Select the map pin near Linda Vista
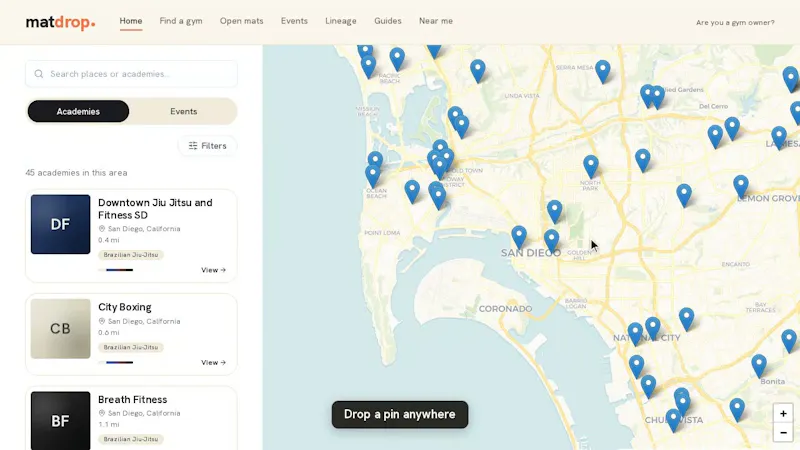800x450 pixels. [x=478, y=71]
